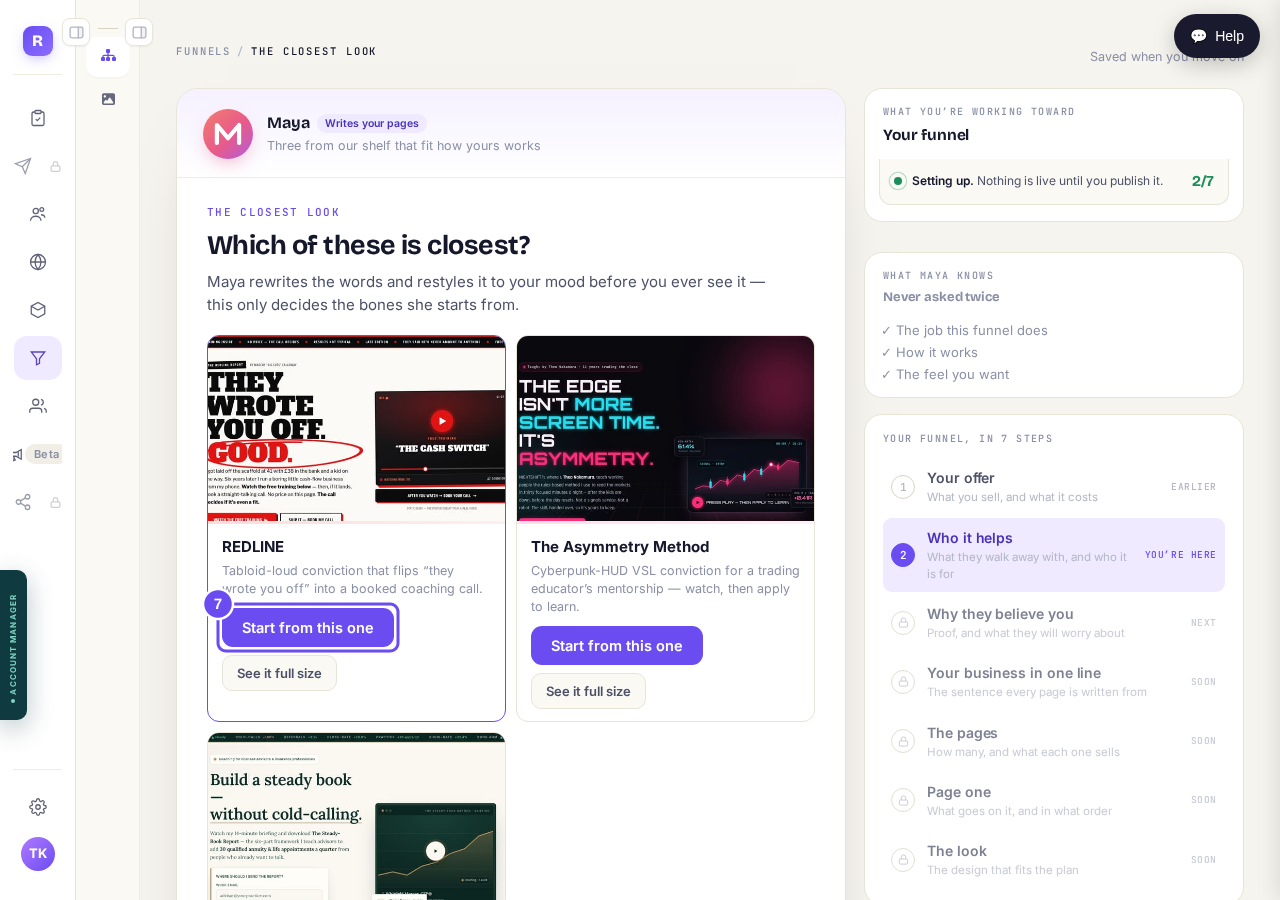Image resolution: width=1280 pixels, height=900 pixels.
Task: Open the "Build a steady book" template thumbnail
Action: [356, 816]
